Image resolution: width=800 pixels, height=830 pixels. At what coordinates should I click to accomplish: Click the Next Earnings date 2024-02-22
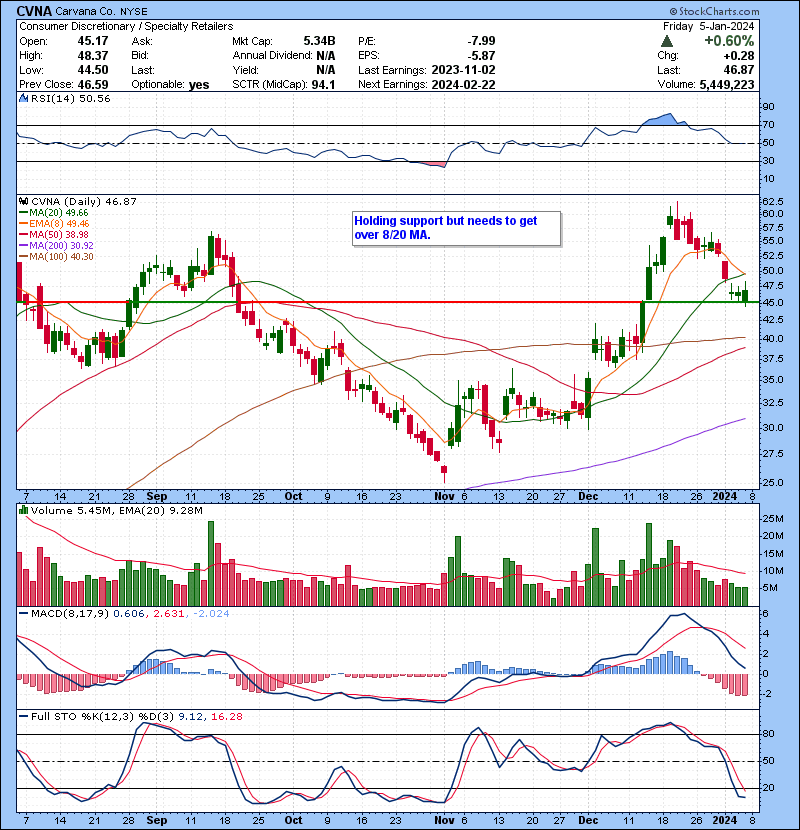(x=463, y=84)
